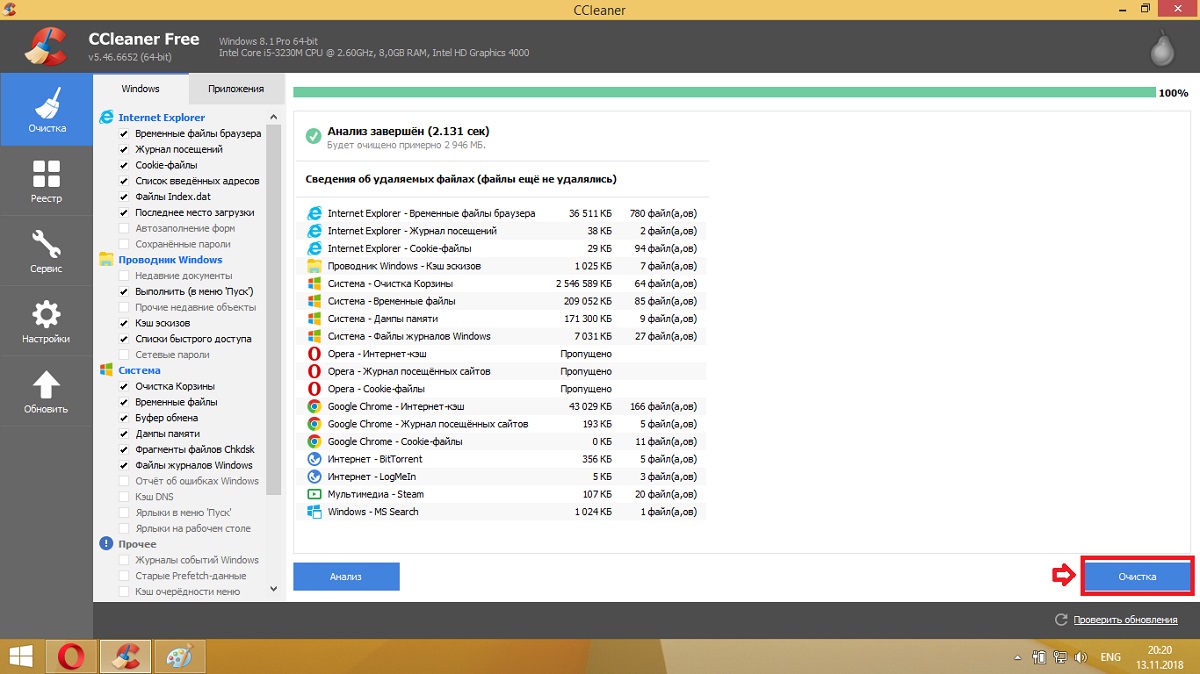Viewport: 1200px width, 674px height.
Task: Click Chrome icon in Google Chrome Интернет-кэш row
Action: tap(314, 407)
